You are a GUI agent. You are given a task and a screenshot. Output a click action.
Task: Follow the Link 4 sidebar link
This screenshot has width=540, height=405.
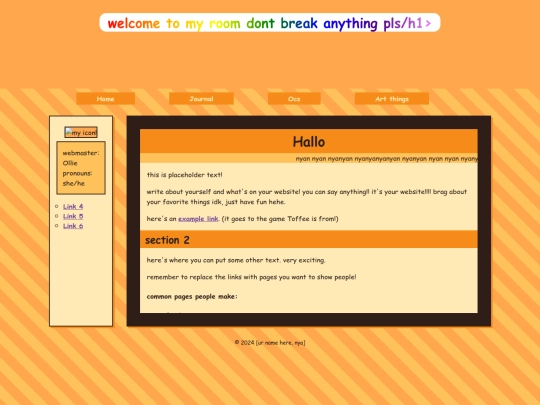(x=73, y=206)
